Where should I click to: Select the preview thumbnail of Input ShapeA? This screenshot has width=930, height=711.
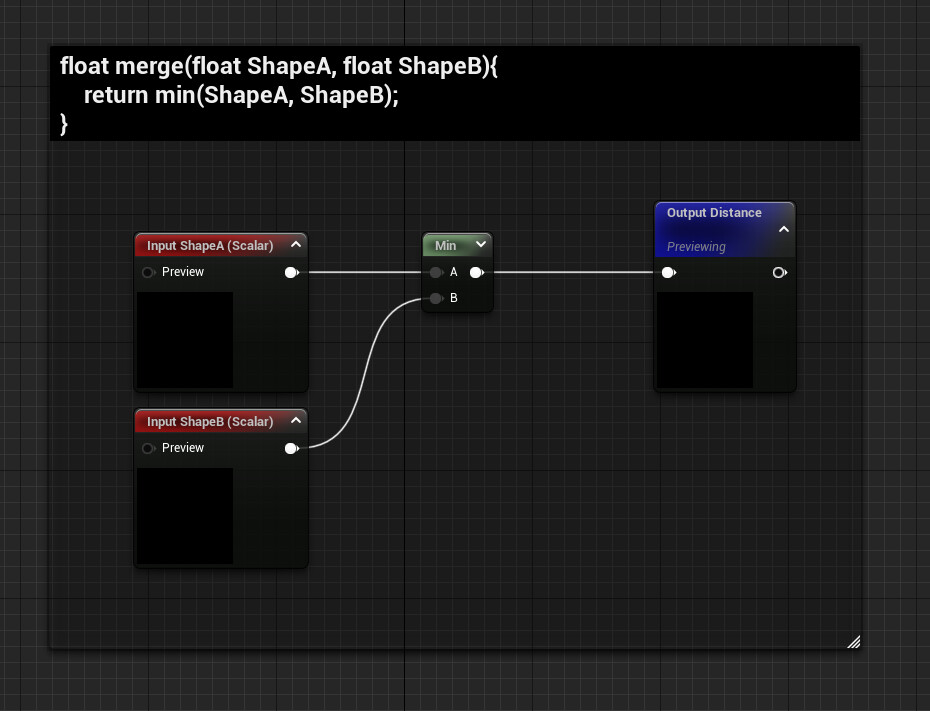coord(185,340)
